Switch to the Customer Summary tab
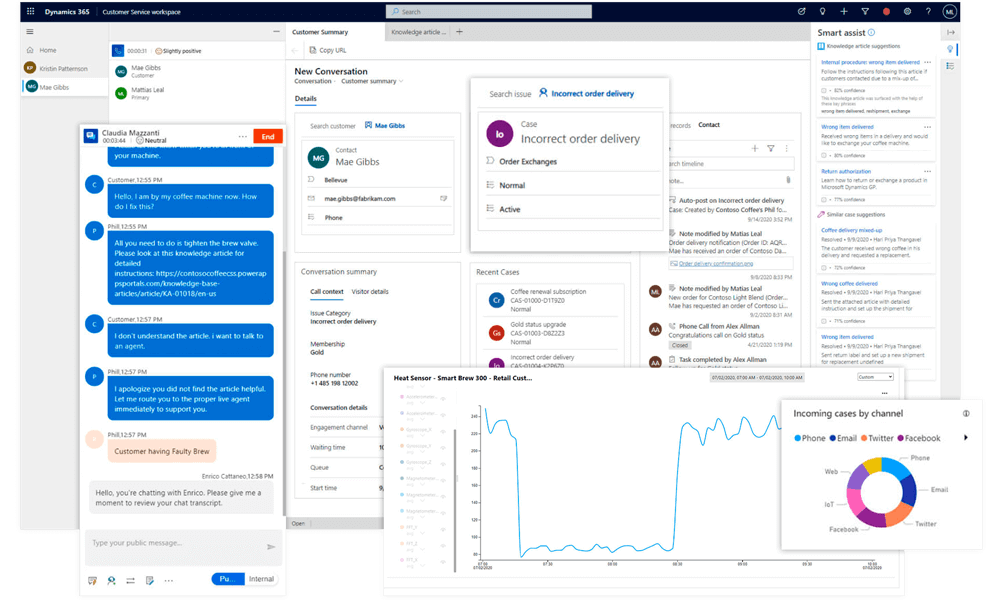The height and width of the screenshot is (600, 1000). pyautogui.click(x=320, y=32)
